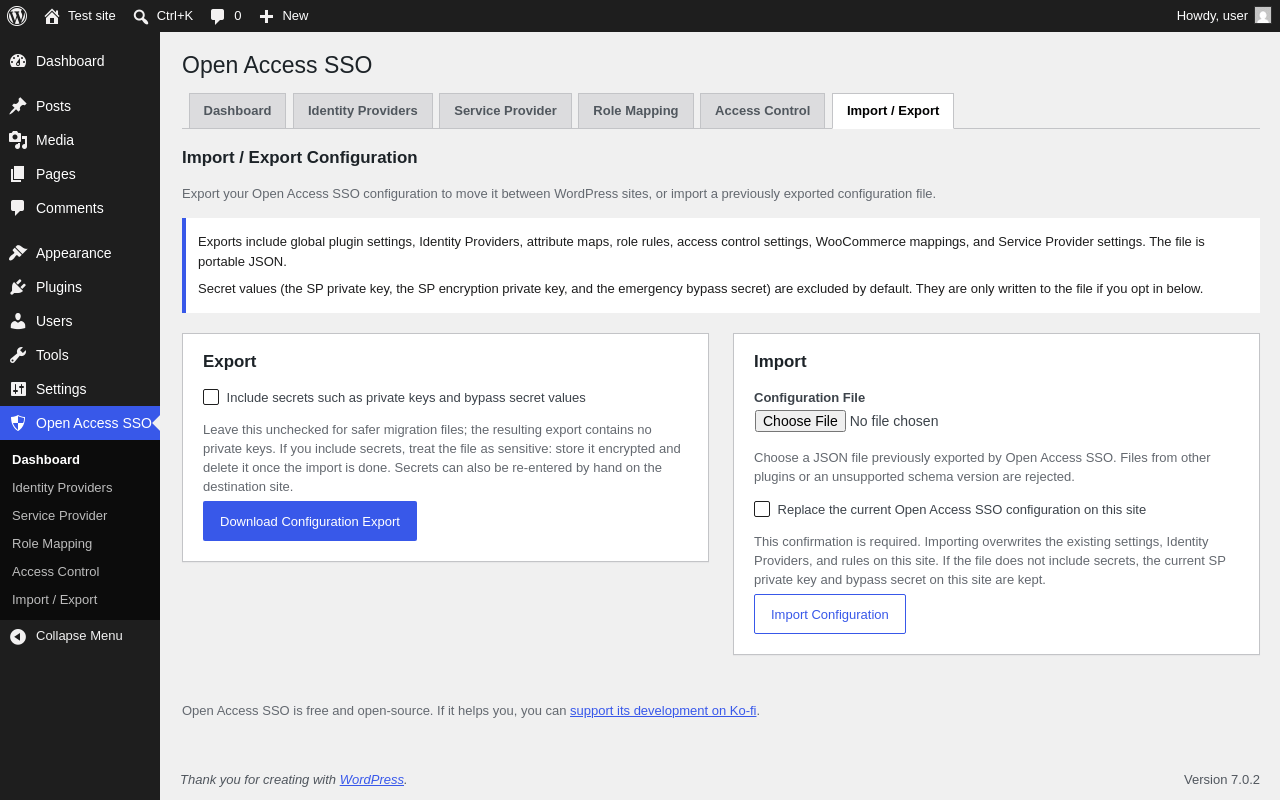
Task: Open the Role Mapping submenu item
Action: 52,544
